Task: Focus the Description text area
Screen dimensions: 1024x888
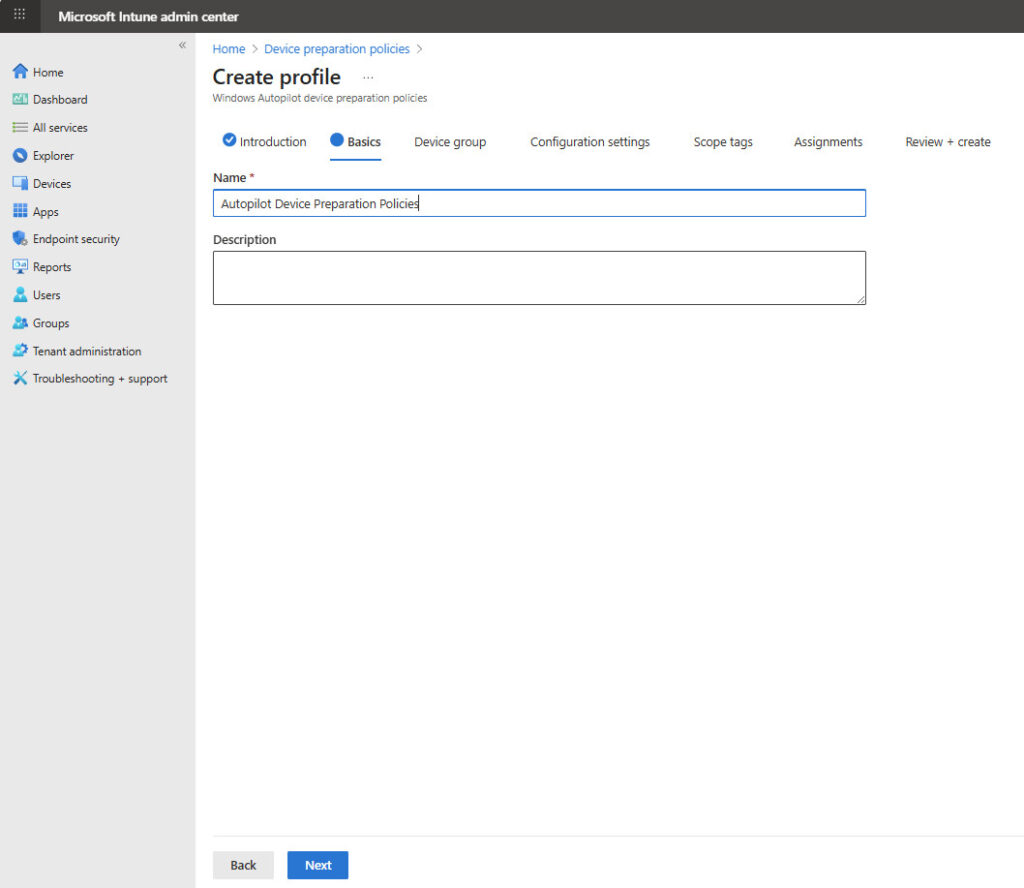Action: [x=539, y=278]
